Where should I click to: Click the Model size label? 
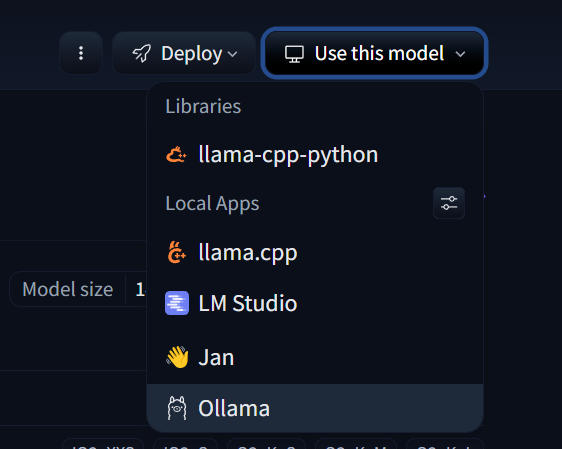coord(67,289)
